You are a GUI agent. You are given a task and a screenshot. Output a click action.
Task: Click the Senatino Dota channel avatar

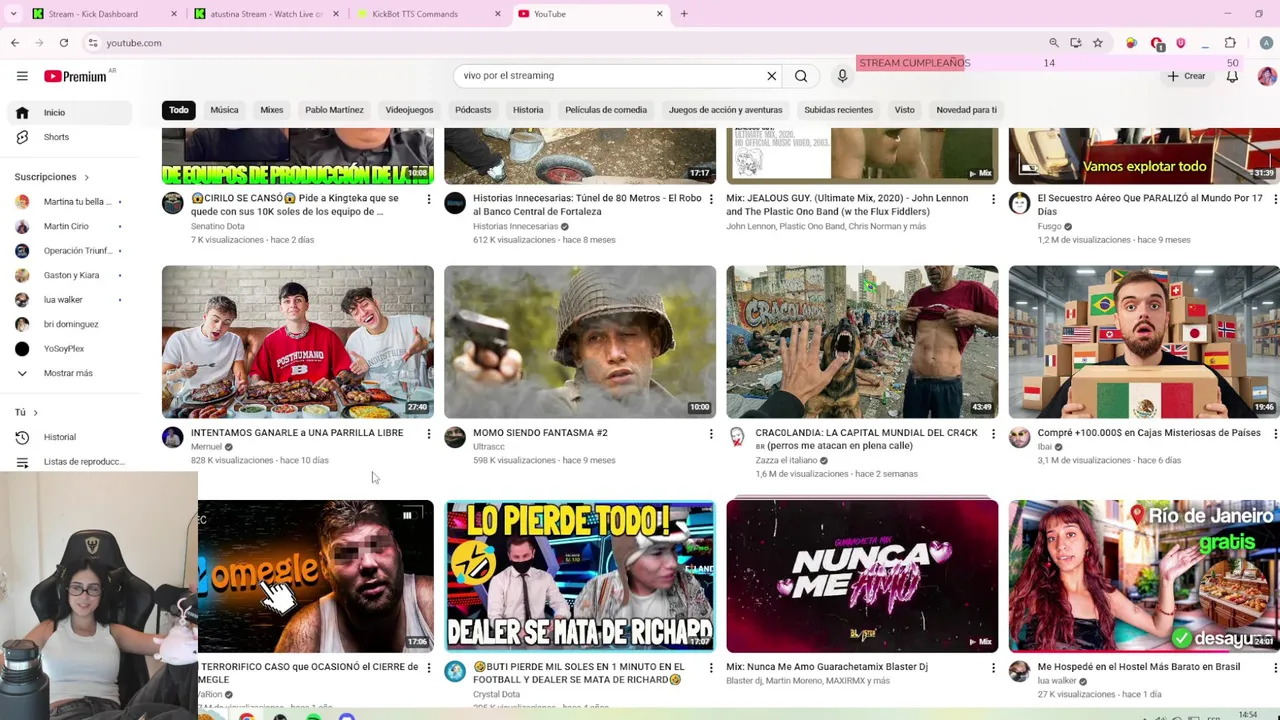point(173,204)
